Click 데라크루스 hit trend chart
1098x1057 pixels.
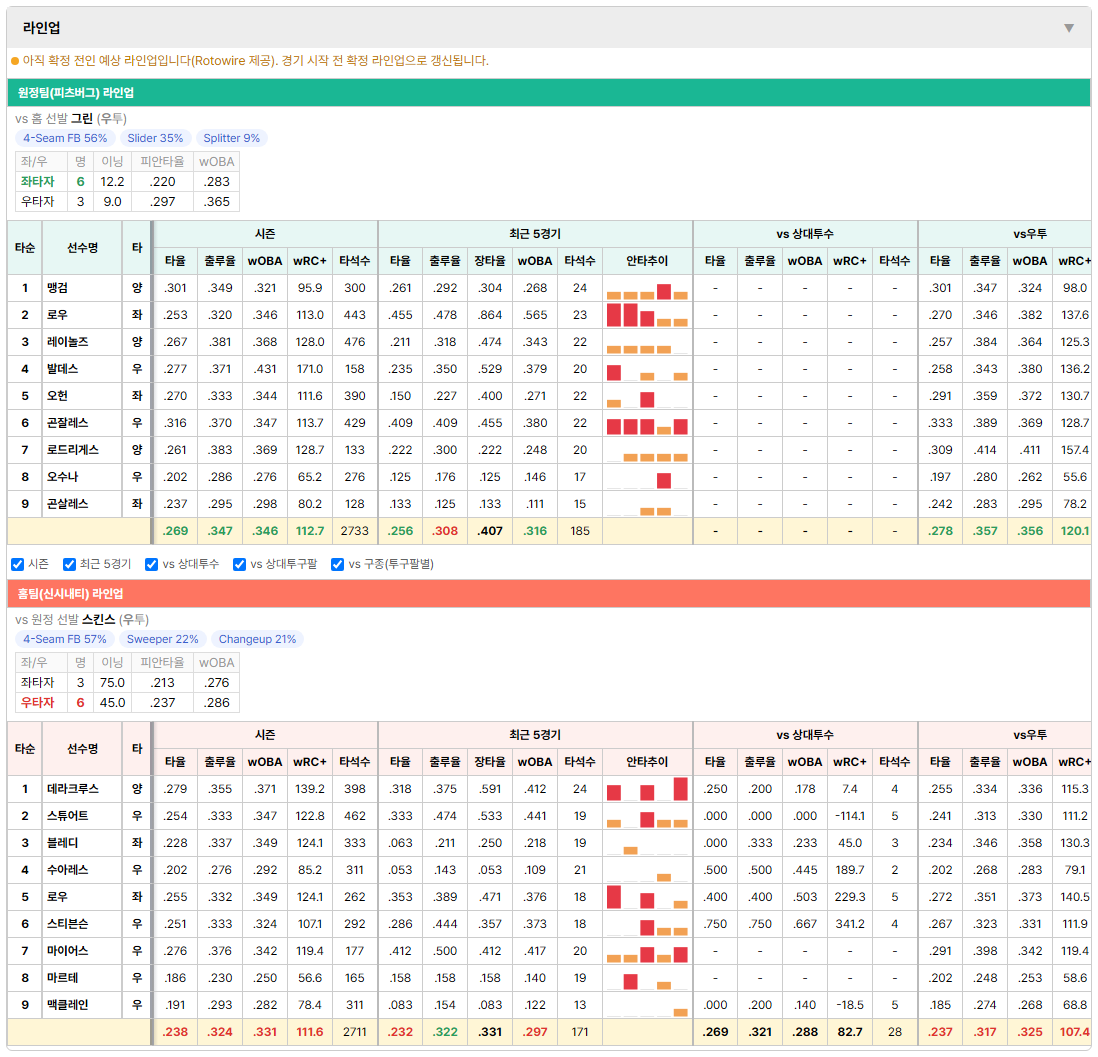coord(647,789)
